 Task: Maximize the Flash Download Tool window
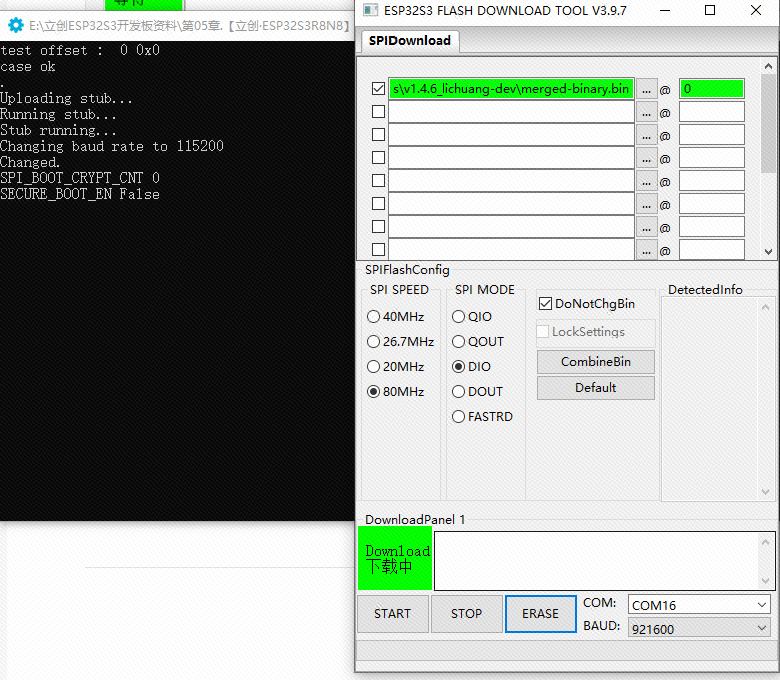click(710, 10)
